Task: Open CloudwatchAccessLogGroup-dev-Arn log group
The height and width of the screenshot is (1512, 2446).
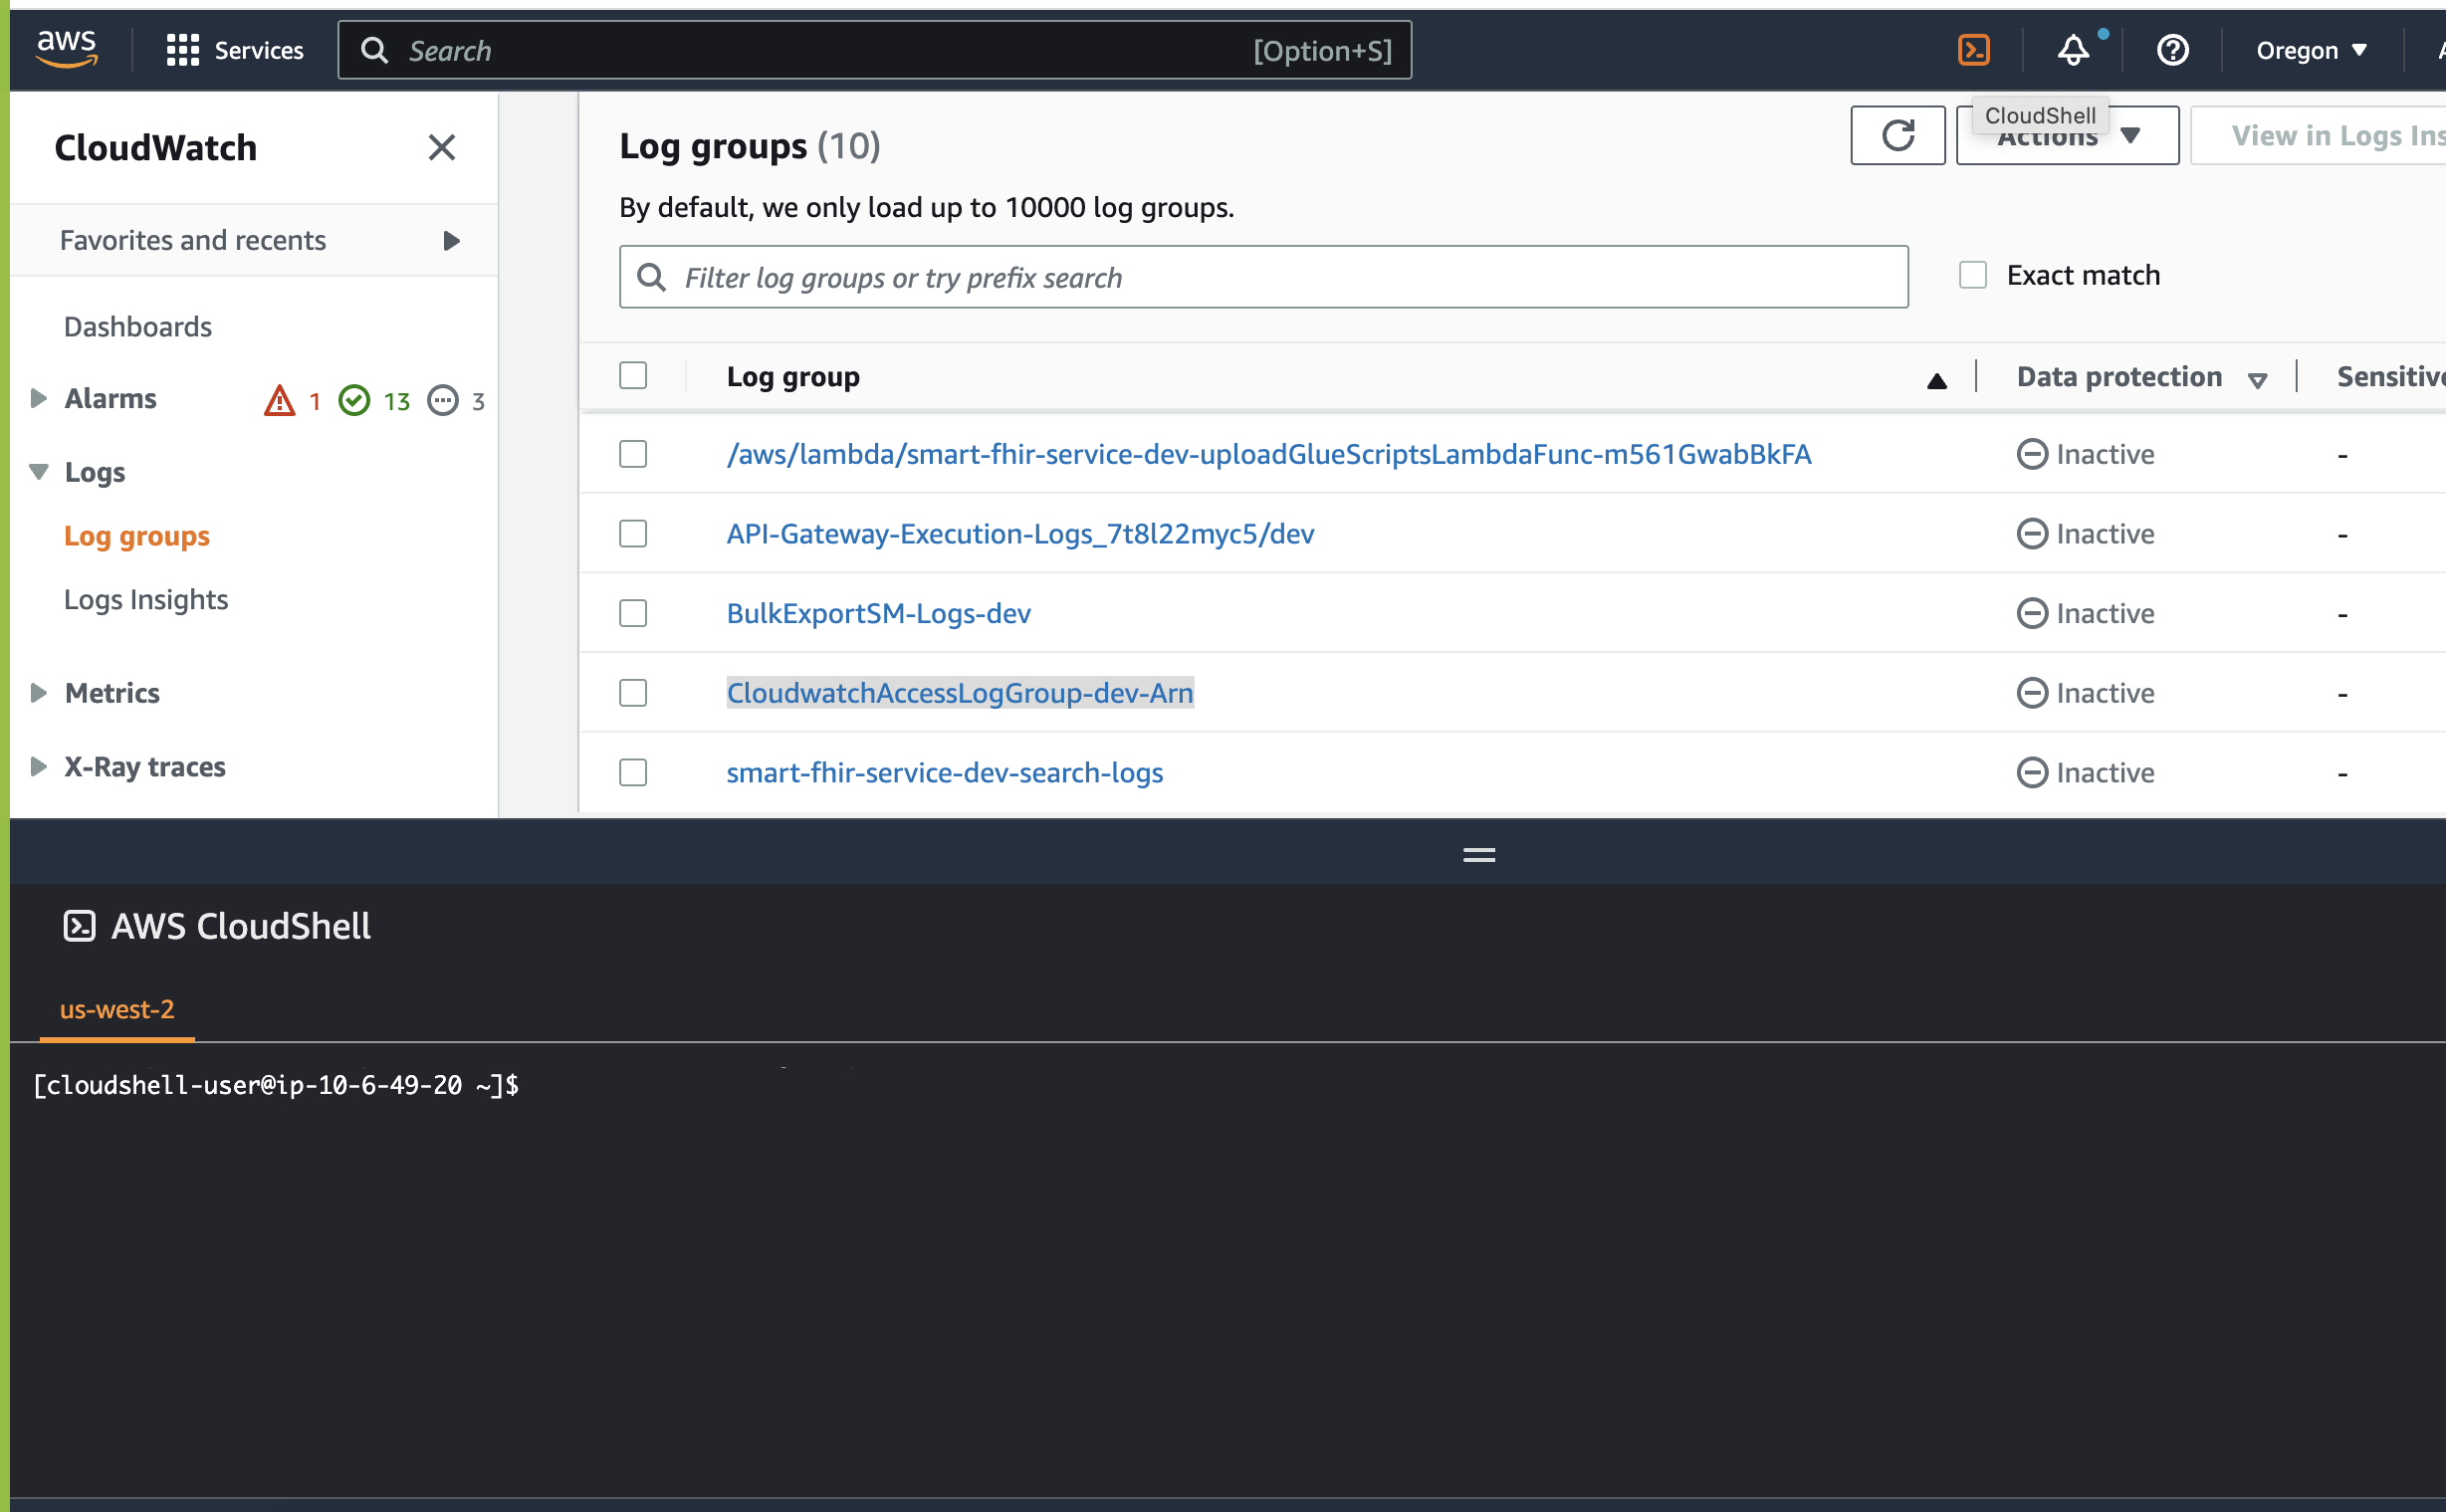Action: (959, 692)
